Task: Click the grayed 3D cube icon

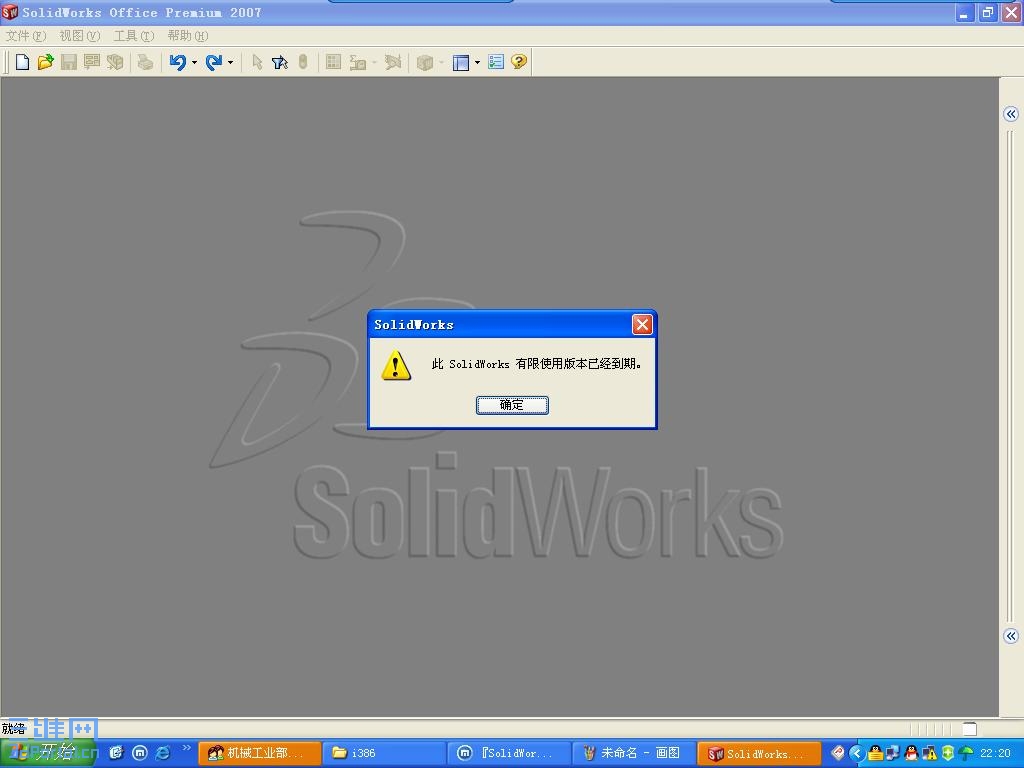Action: tap(425, 62)
